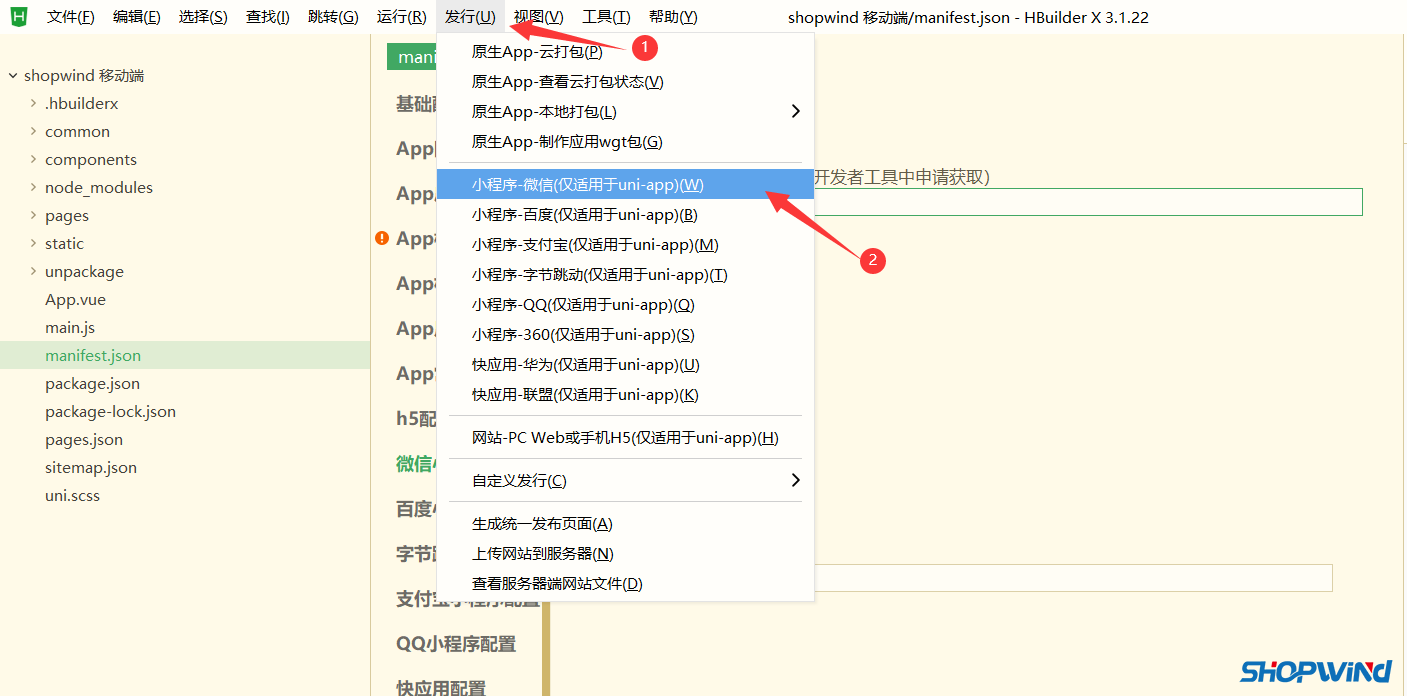This screenshot has height=696, width=1407.
Task: Open the 自定义发行(C) menu entry
Action: 626,481
